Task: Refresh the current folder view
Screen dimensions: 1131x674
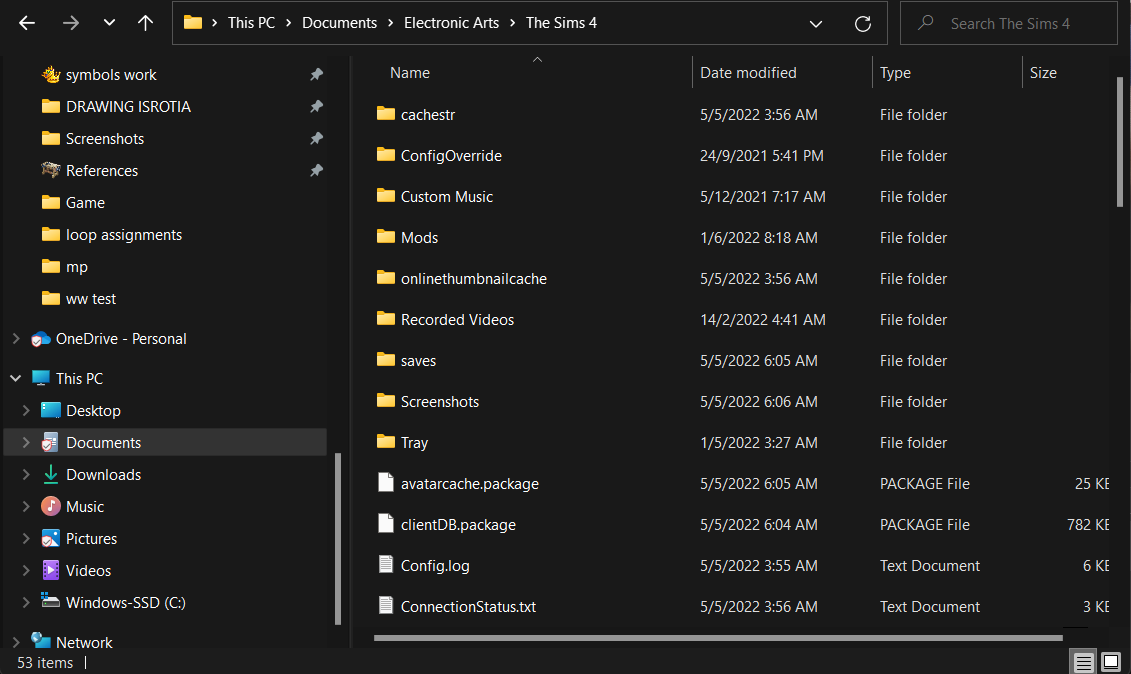Action: (863, 24)
